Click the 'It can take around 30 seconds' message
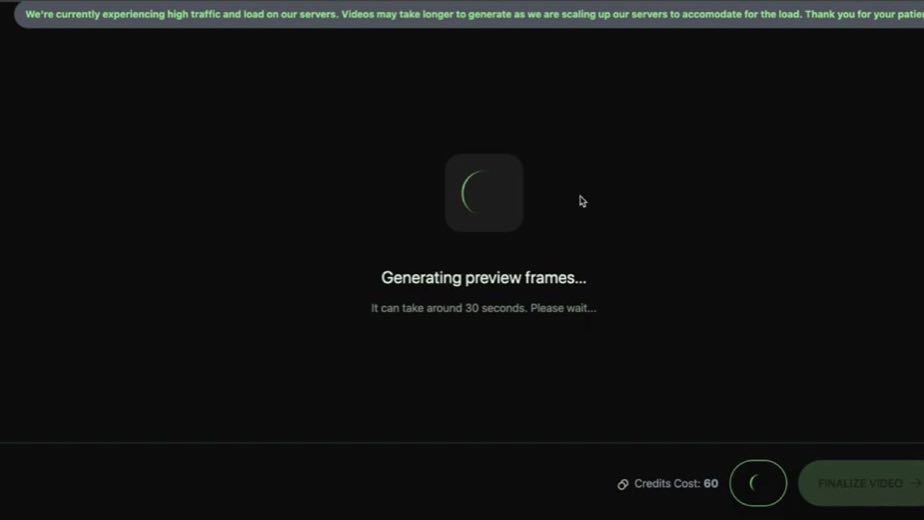Image resolution: width=924 pixels, height=520 pixels. click(483, 308)
